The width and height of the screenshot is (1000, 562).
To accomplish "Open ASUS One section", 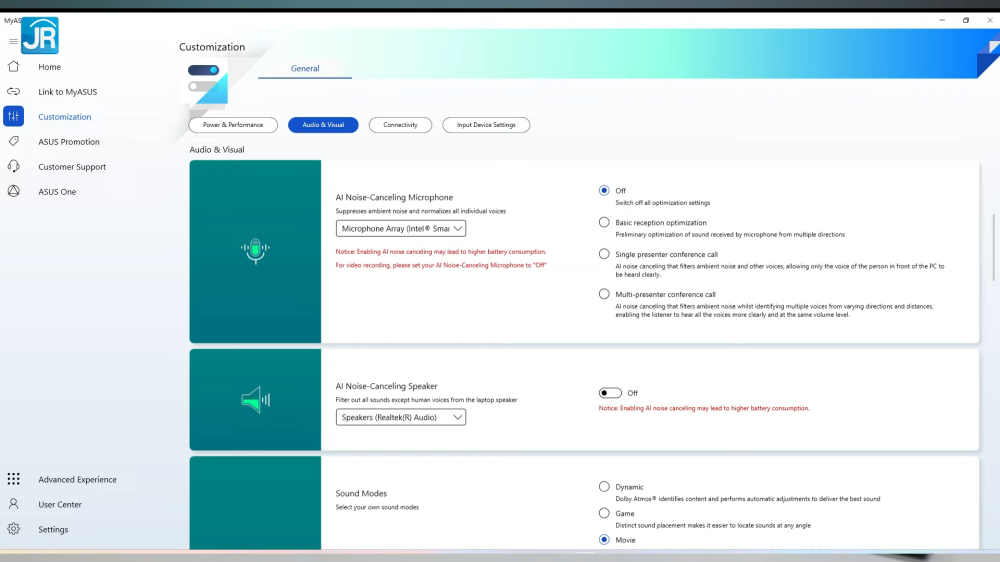I will point(57,191).
